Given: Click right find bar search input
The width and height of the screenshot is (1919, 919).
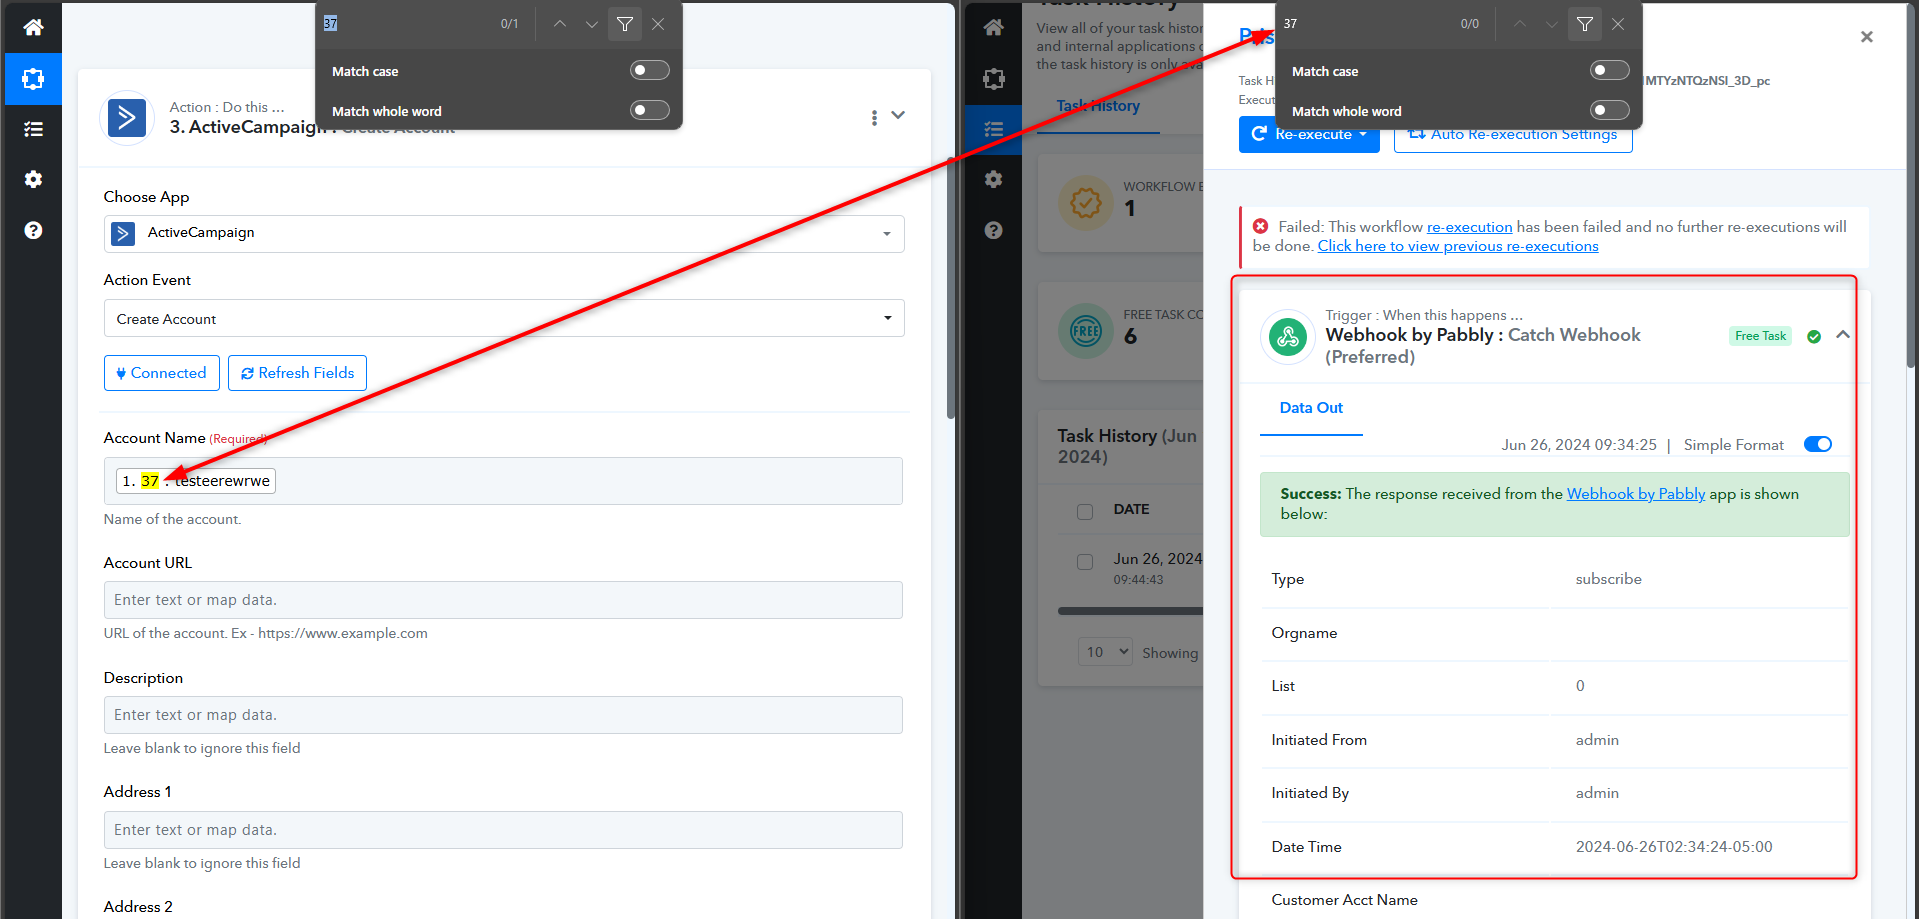Looking at the screenshot, I should [x=1365, y=24].
